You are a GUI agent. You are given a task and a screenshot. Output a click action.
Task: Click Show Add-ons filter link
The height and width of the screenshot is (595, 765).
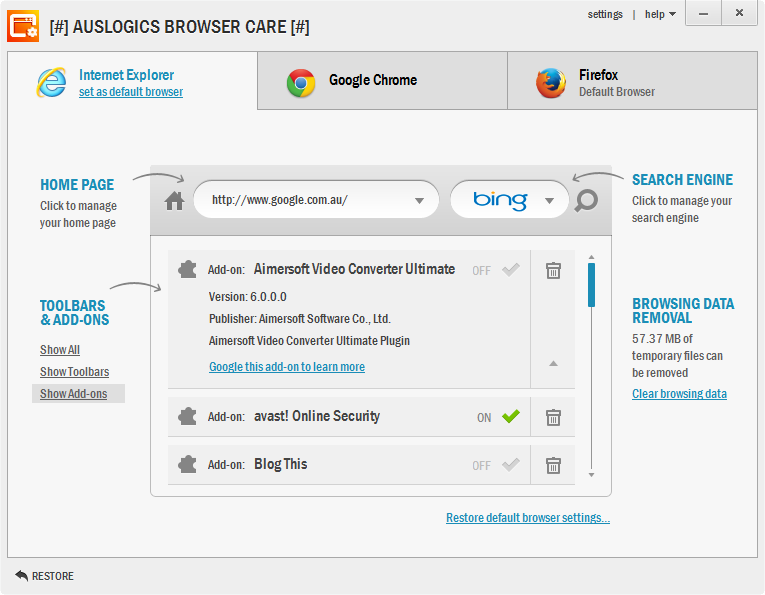click(x=74, y=394)
